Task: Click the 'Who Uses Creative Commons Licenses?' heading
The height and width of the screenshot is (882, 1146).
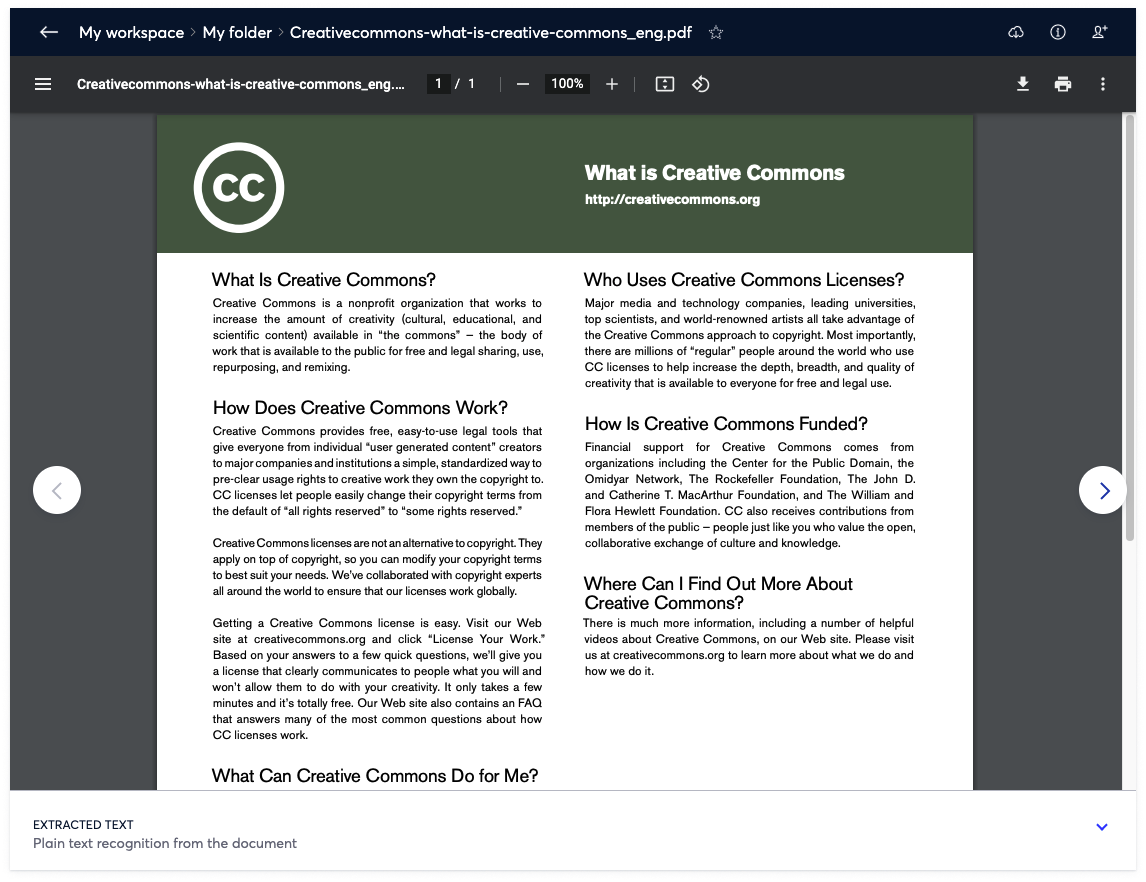Action: coord(744,280)
